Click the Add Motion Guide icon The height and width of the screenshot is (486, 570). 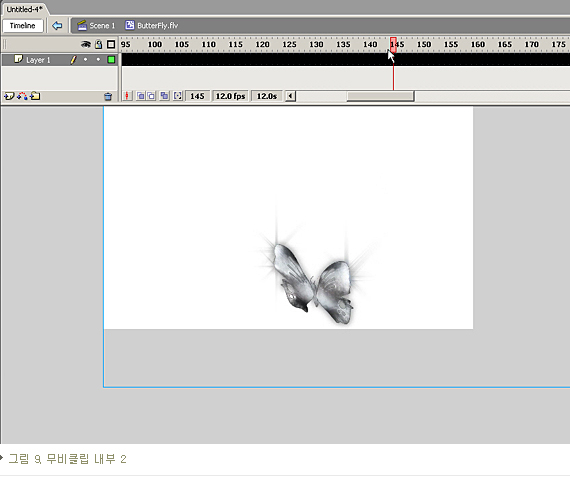(x=22, y=96)
